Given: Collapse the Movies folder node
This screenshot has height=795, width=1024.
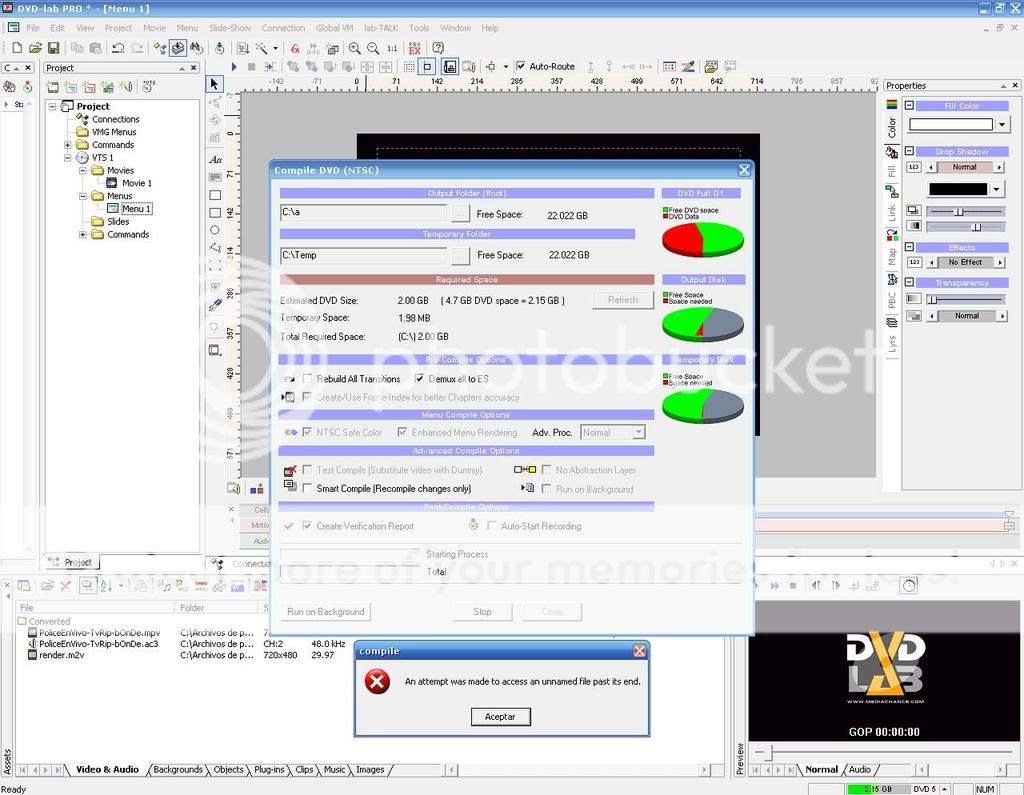Looking at the screenshot, I should point(83,170).
